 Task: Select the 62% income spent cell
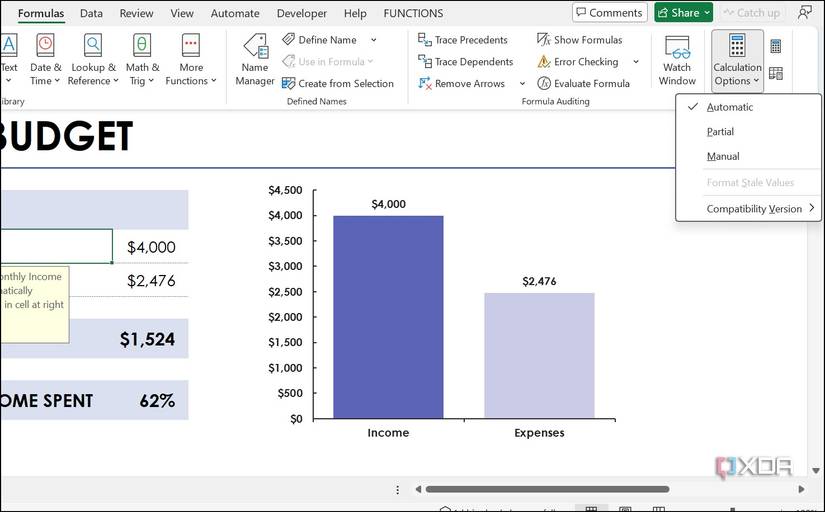[x=157, y=400]
